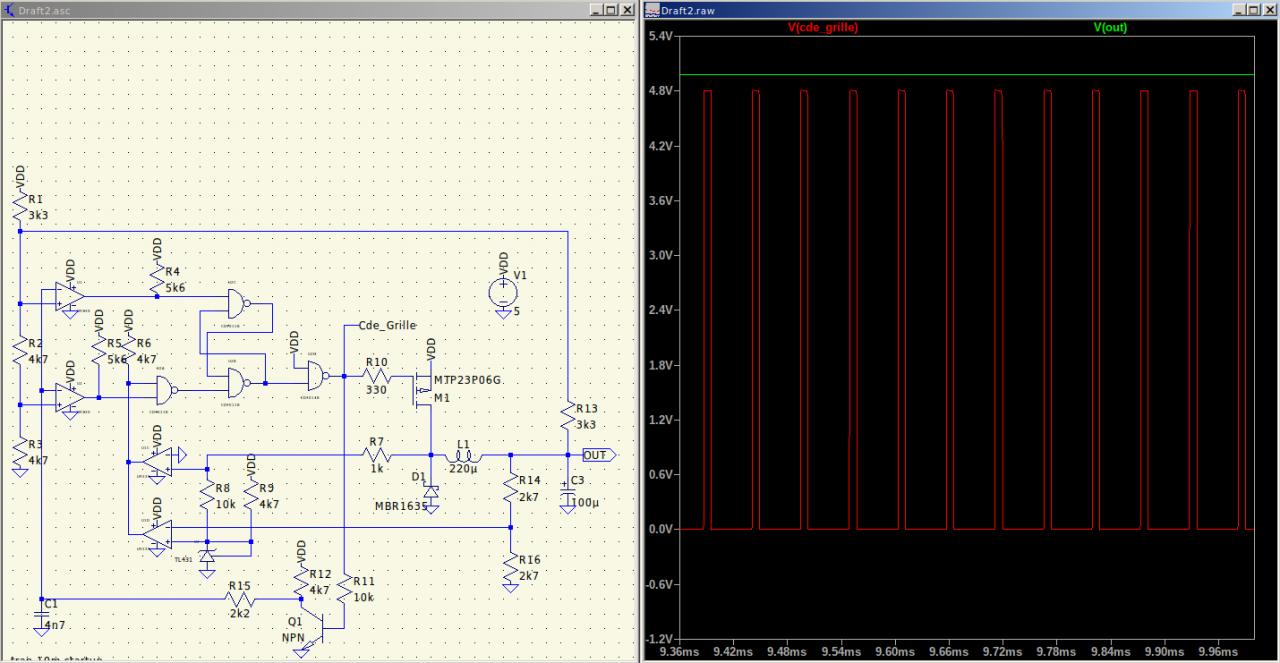This screenshot has height=663, width=1280.
Task: Select the R10 330 resistor symbol
Action: pos(376,376)
